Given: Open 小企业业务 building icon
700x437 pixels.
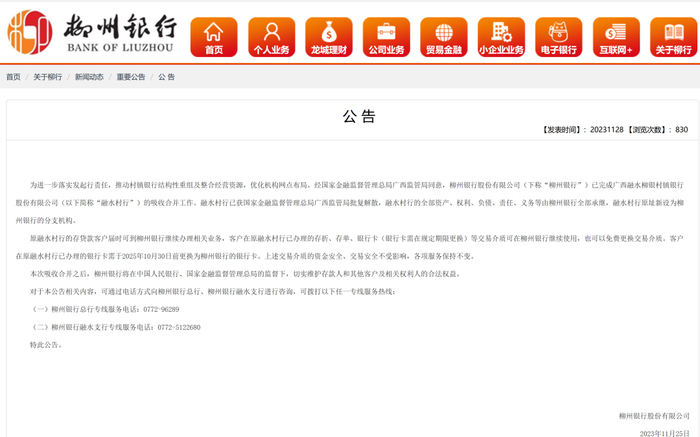Looking at the screenshot, I should pos(501,37).
